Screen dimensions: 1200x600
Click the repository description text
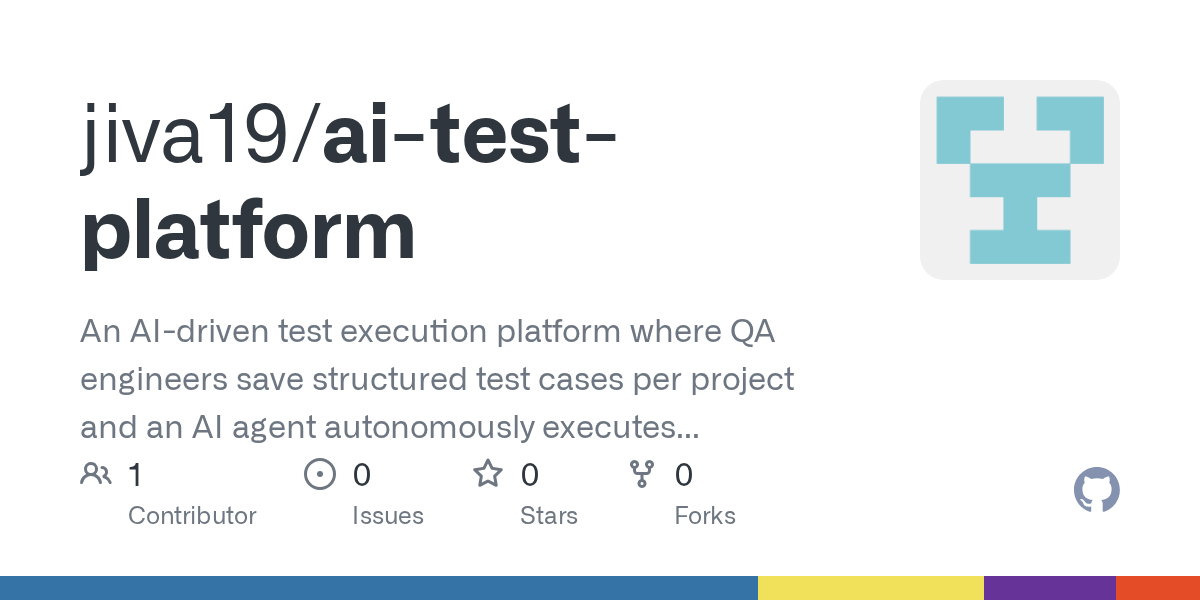(437, 380)
